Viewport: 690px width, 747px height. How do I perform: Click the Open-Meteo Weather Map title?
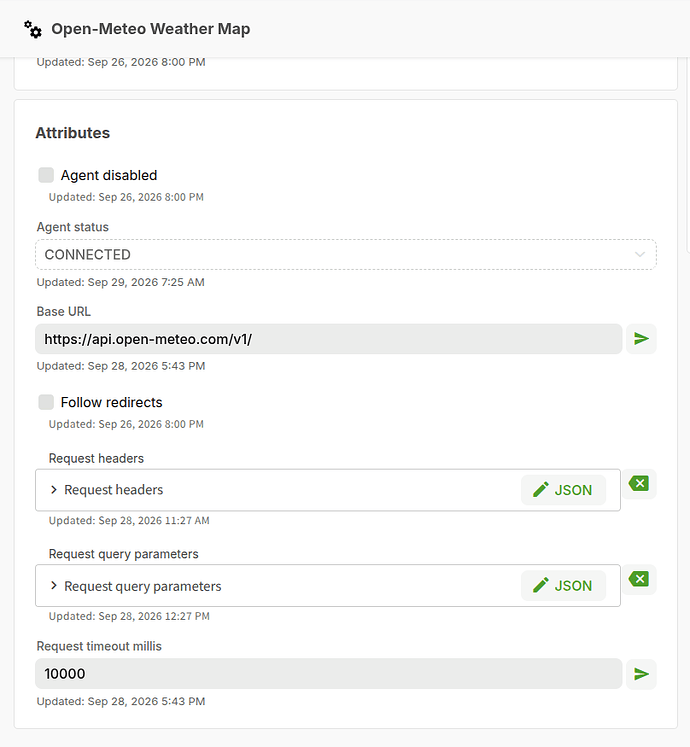(151, 29)
